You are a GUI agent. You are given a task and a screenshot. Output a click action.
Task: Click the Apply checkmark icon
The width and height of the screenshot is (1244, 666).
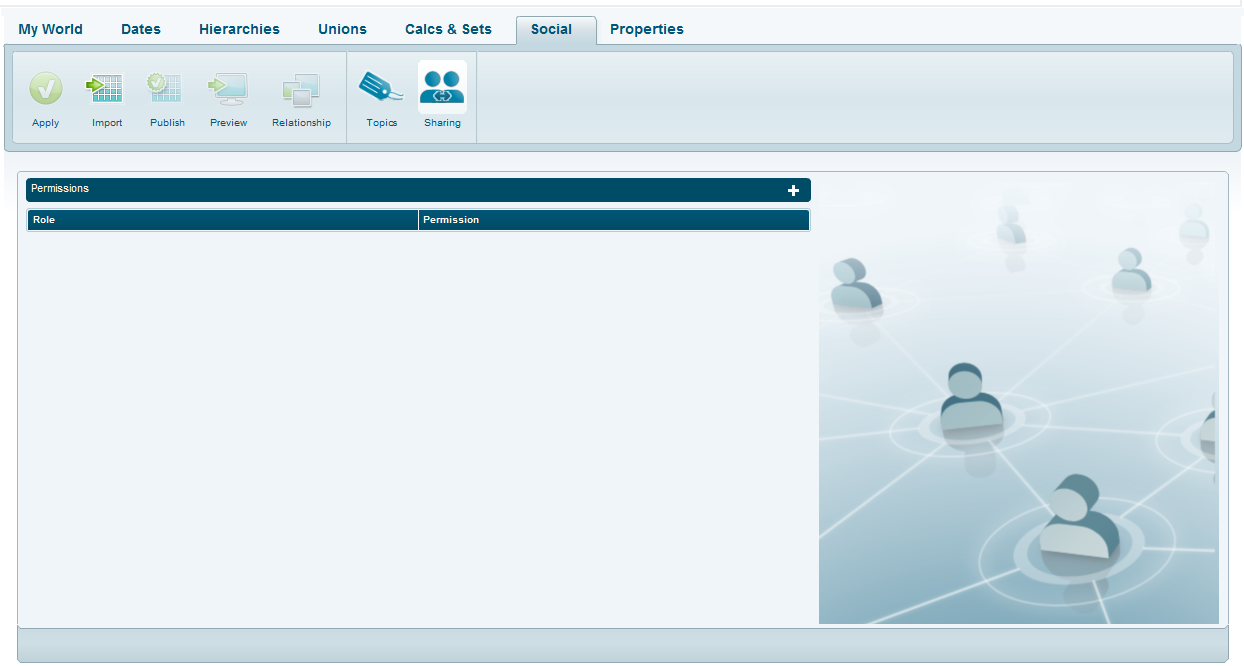click(x=46, y=89)
